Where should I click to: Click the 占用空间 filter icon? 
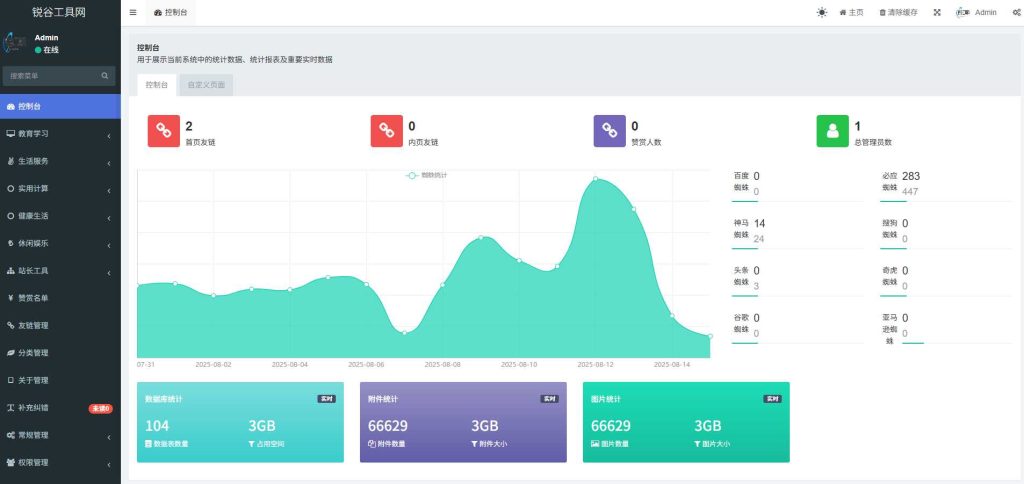[x=251, y=444]
